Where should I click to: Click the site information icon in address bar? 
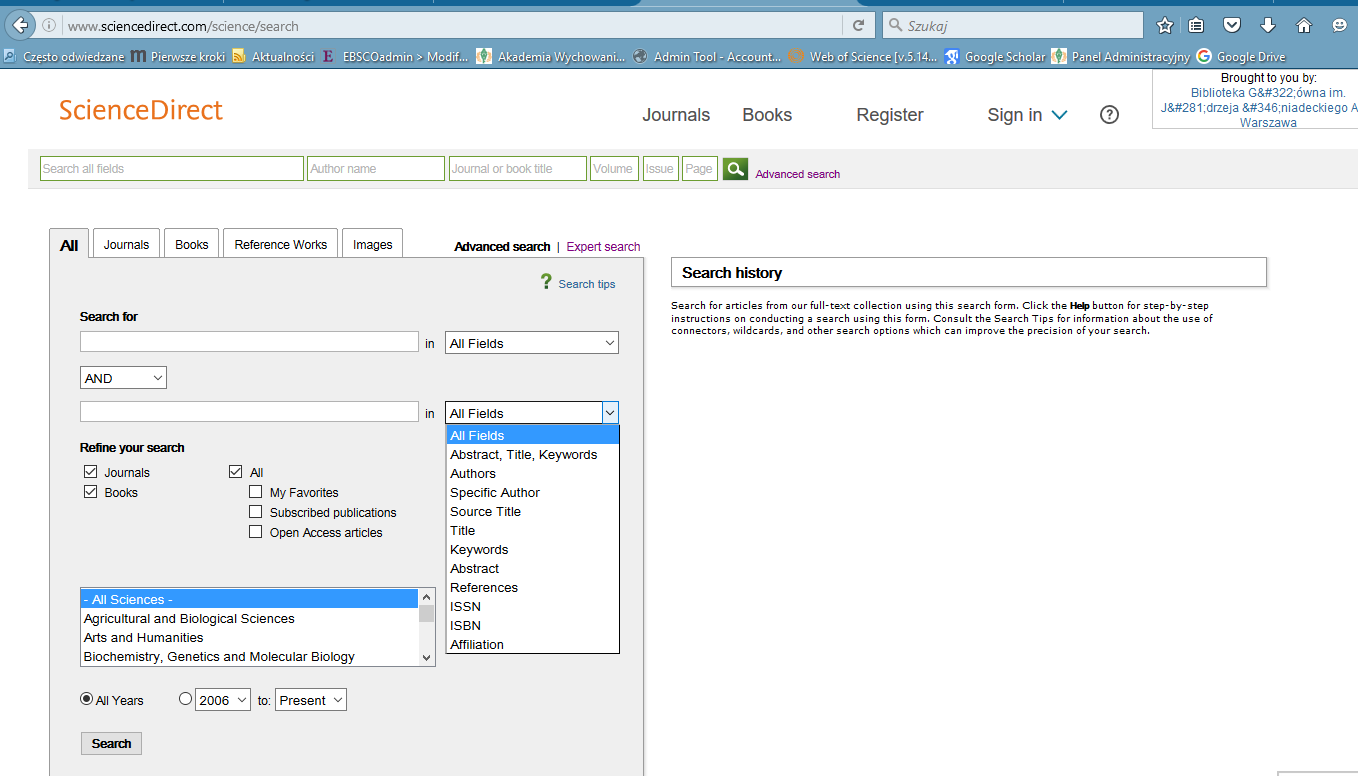49,25
